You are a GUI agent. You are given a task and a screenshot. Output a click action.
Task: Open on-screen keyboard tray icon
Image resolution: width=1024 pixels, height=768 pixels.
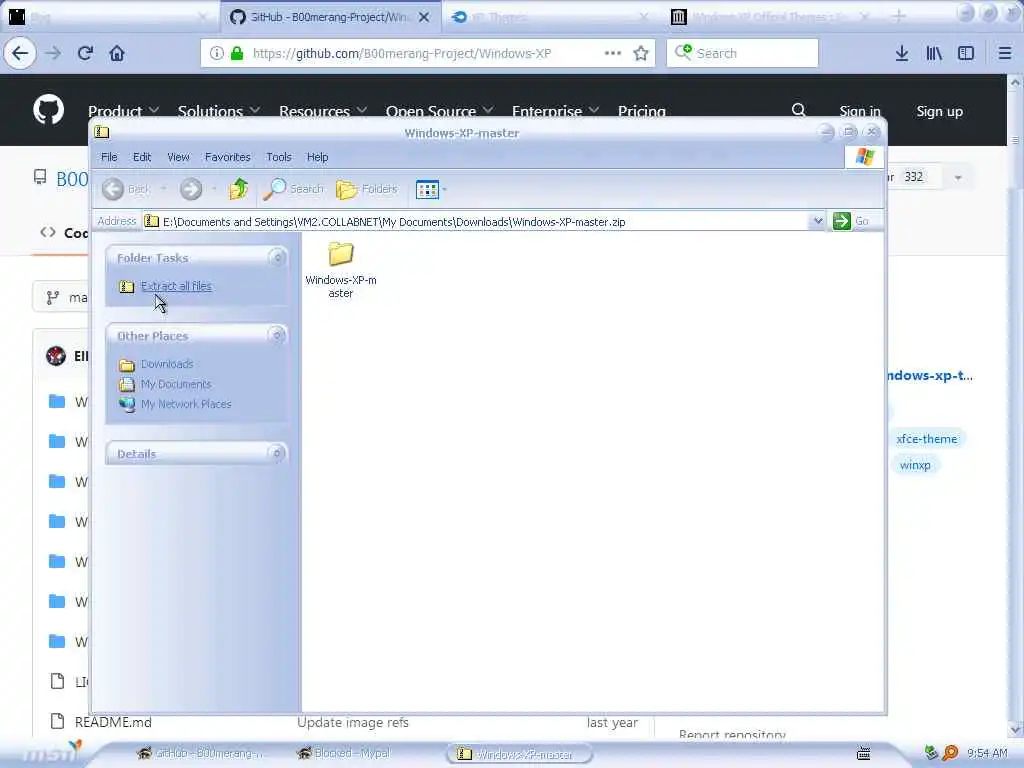click(863, 753)
